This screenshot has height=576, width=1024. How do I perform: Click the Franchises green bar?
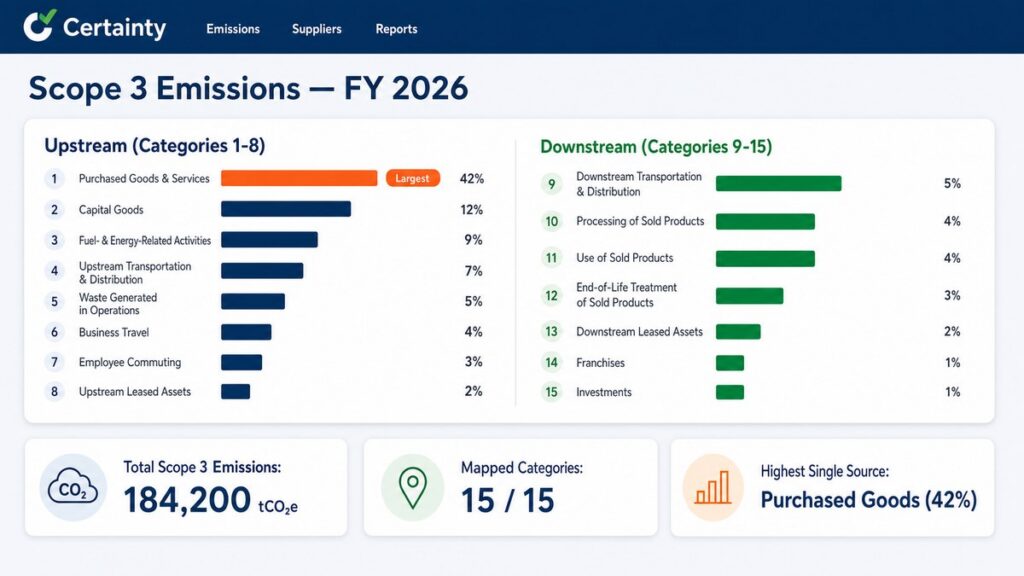click(730, 362)
